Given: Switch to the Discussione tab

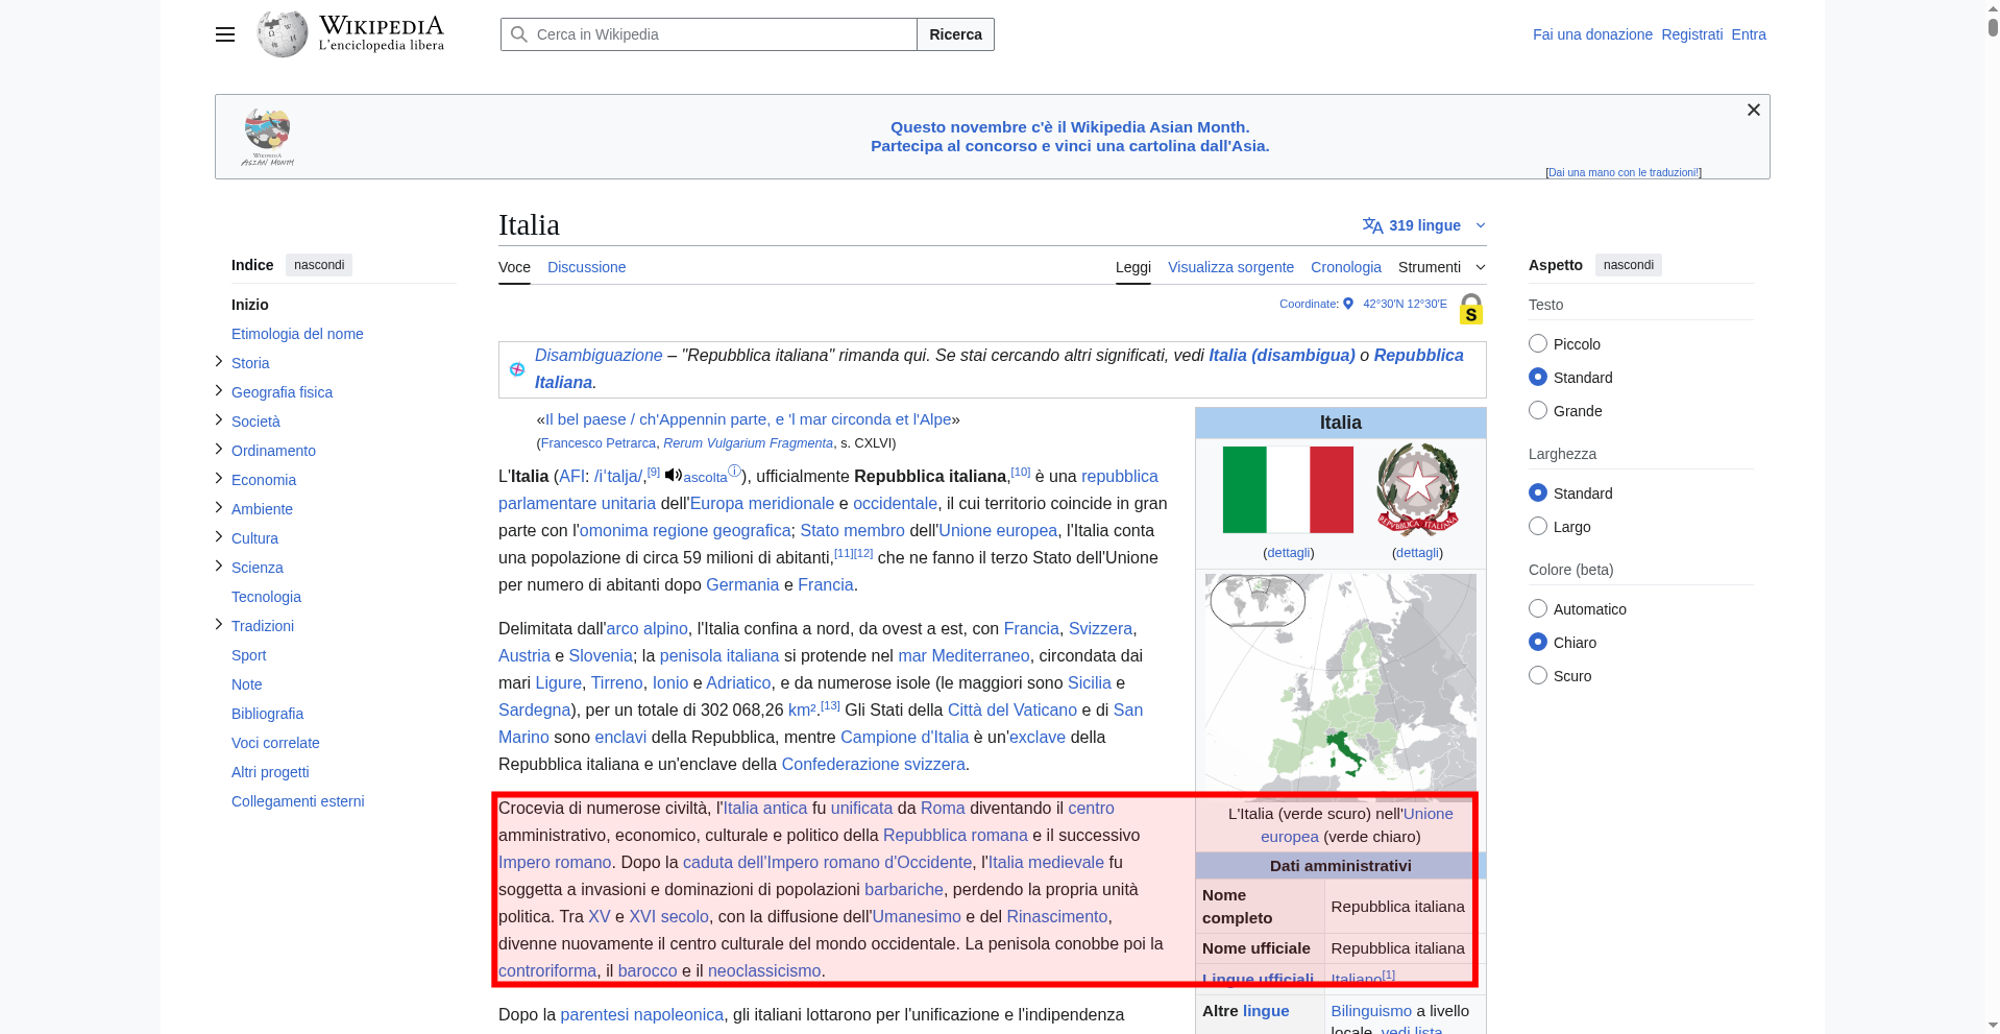Looking at the screenshot, I should [586, 267].
